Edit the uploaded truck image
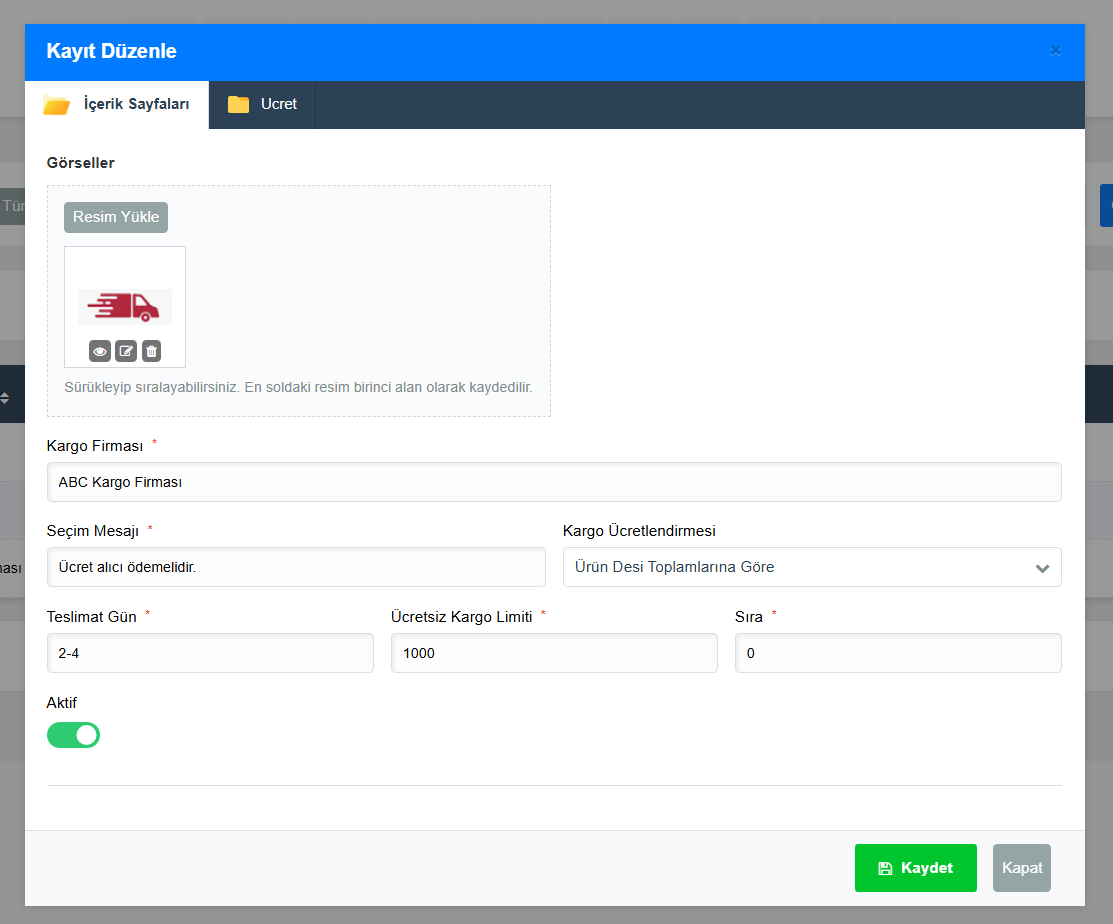 click(126, 351)
